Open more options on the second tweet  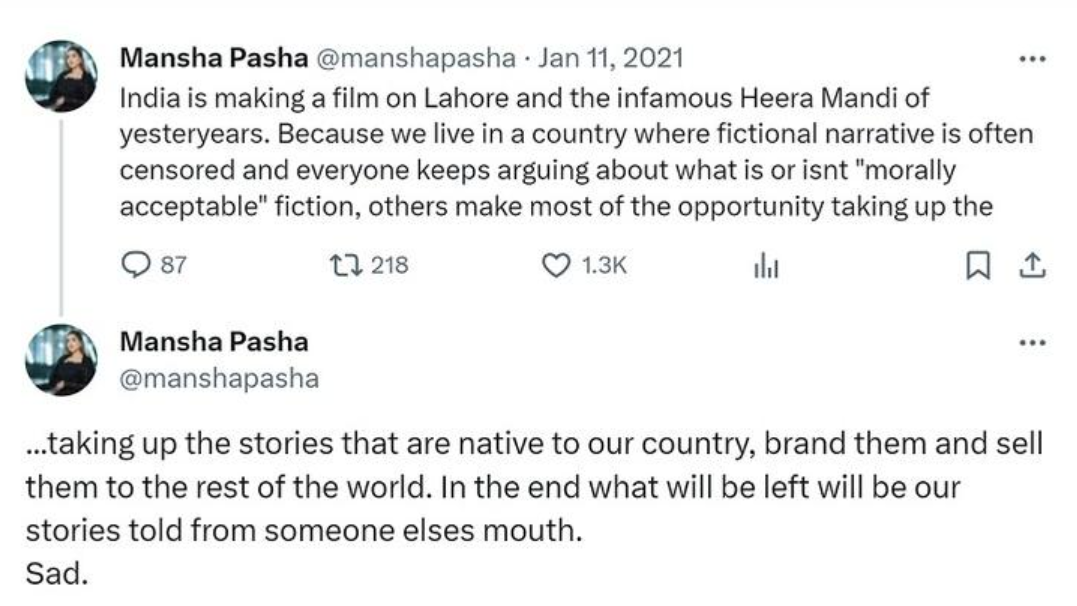[1031, 342]
